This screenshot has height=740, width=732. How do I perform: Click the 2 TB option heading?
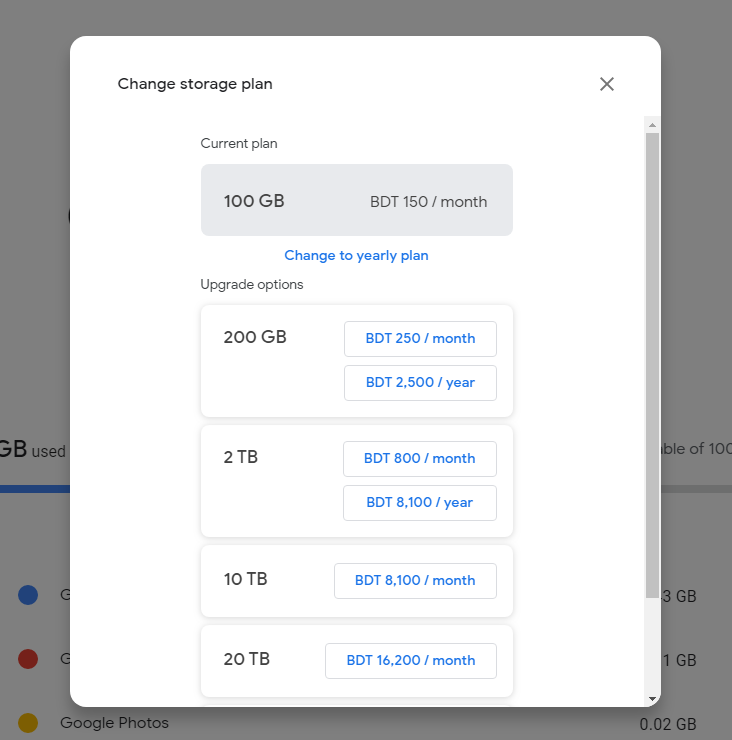pos(241,457)
